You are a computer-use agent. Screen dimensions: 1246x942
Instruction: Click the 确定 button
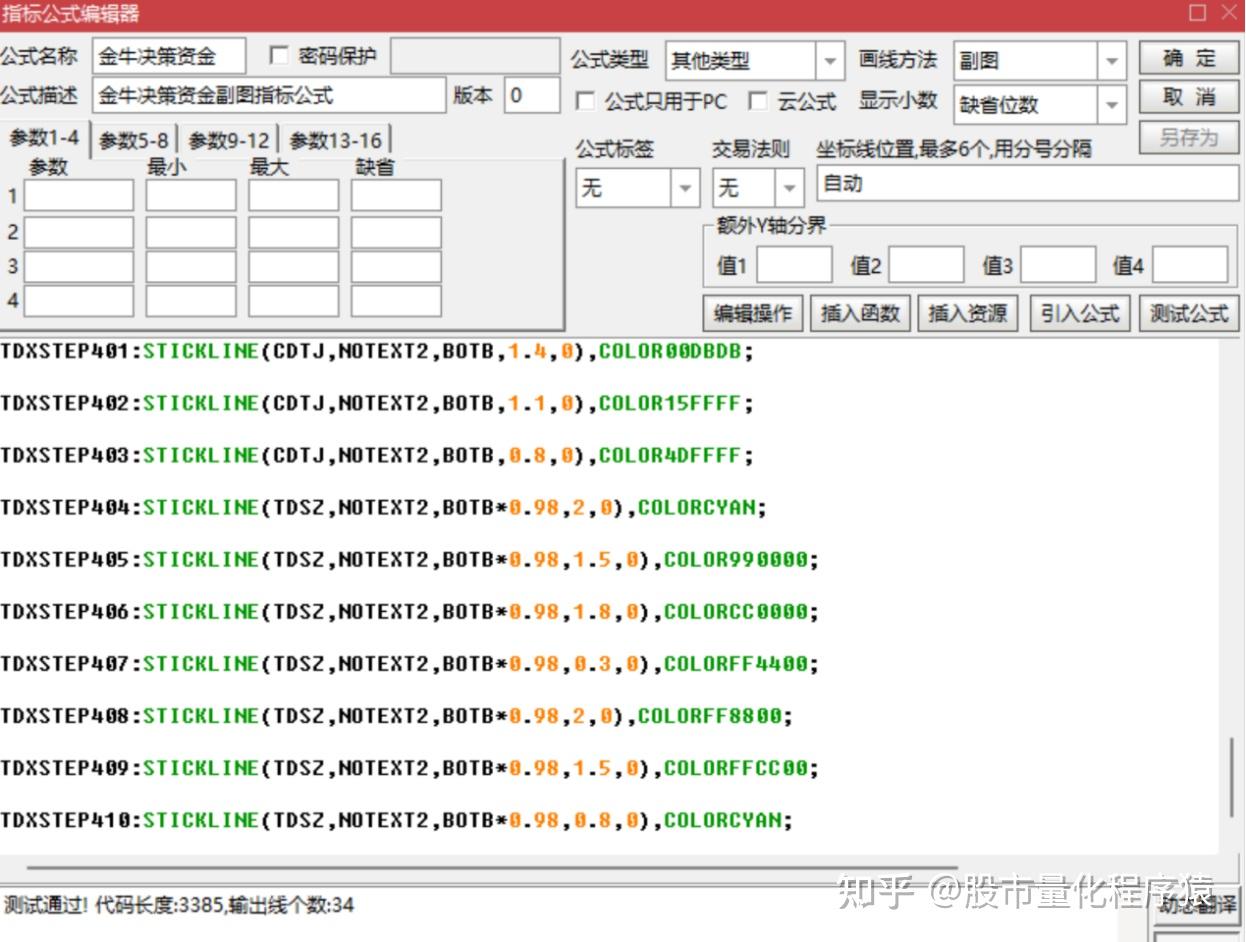[x=1188, y=58]
